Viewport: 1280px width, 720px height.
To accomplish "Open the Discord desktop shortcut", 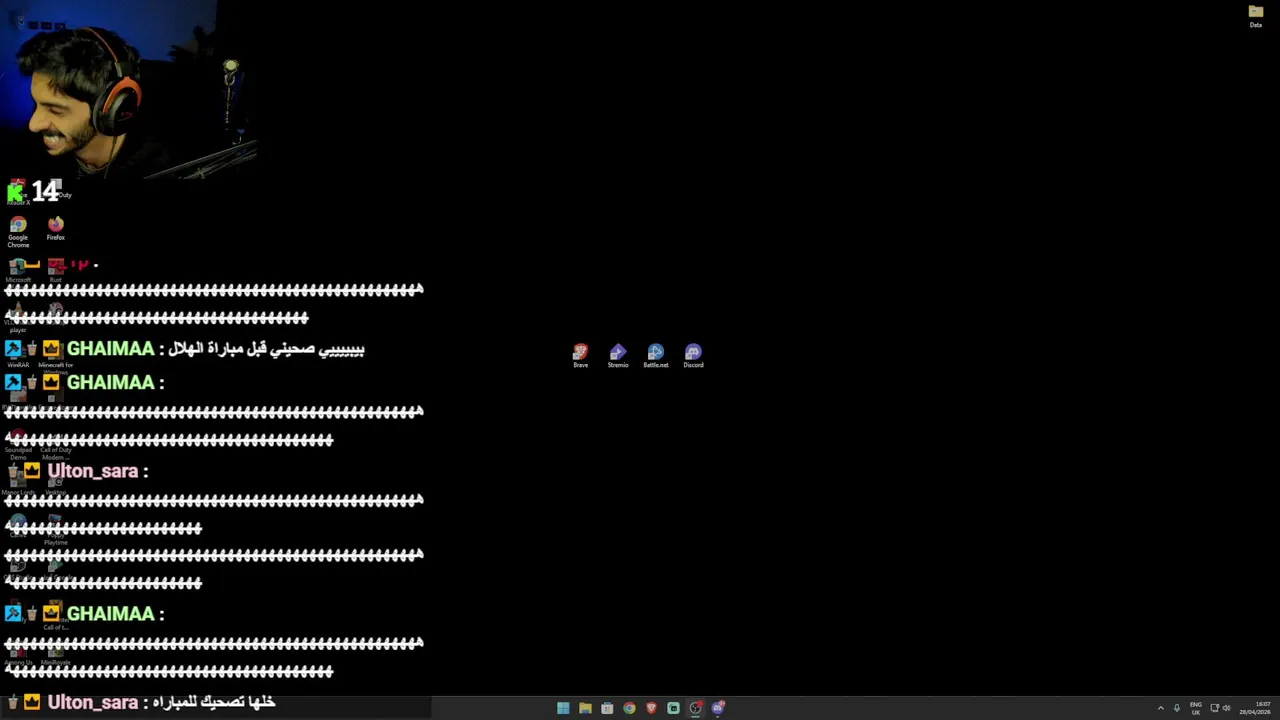I will 693,356.
